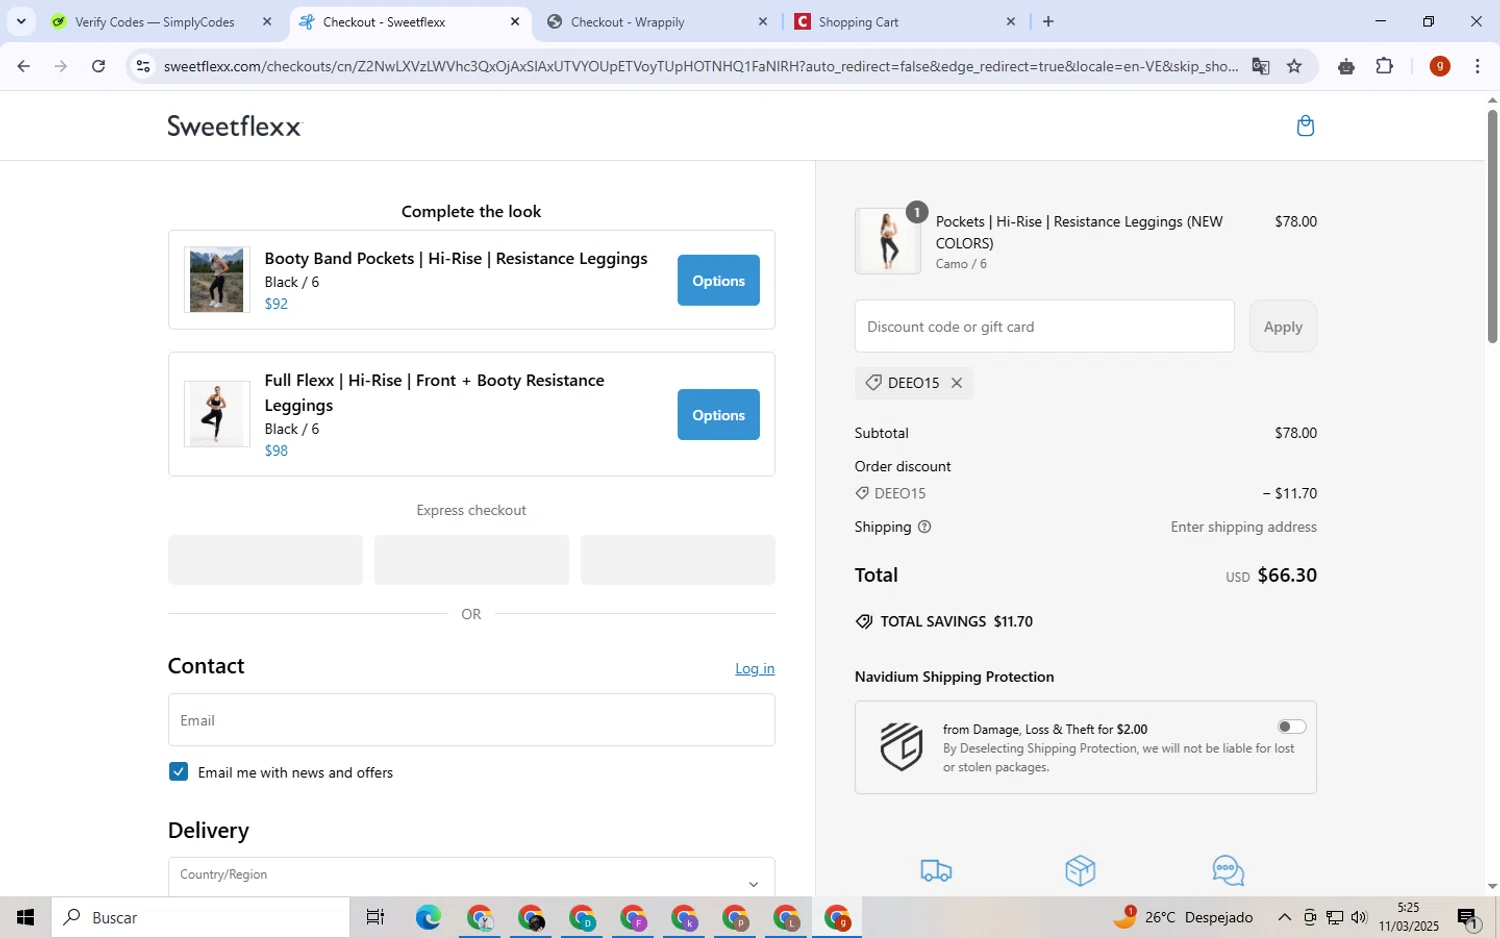
Task: Click the Booty Band Pockets product thumbnail
Action: pos(216,280)
